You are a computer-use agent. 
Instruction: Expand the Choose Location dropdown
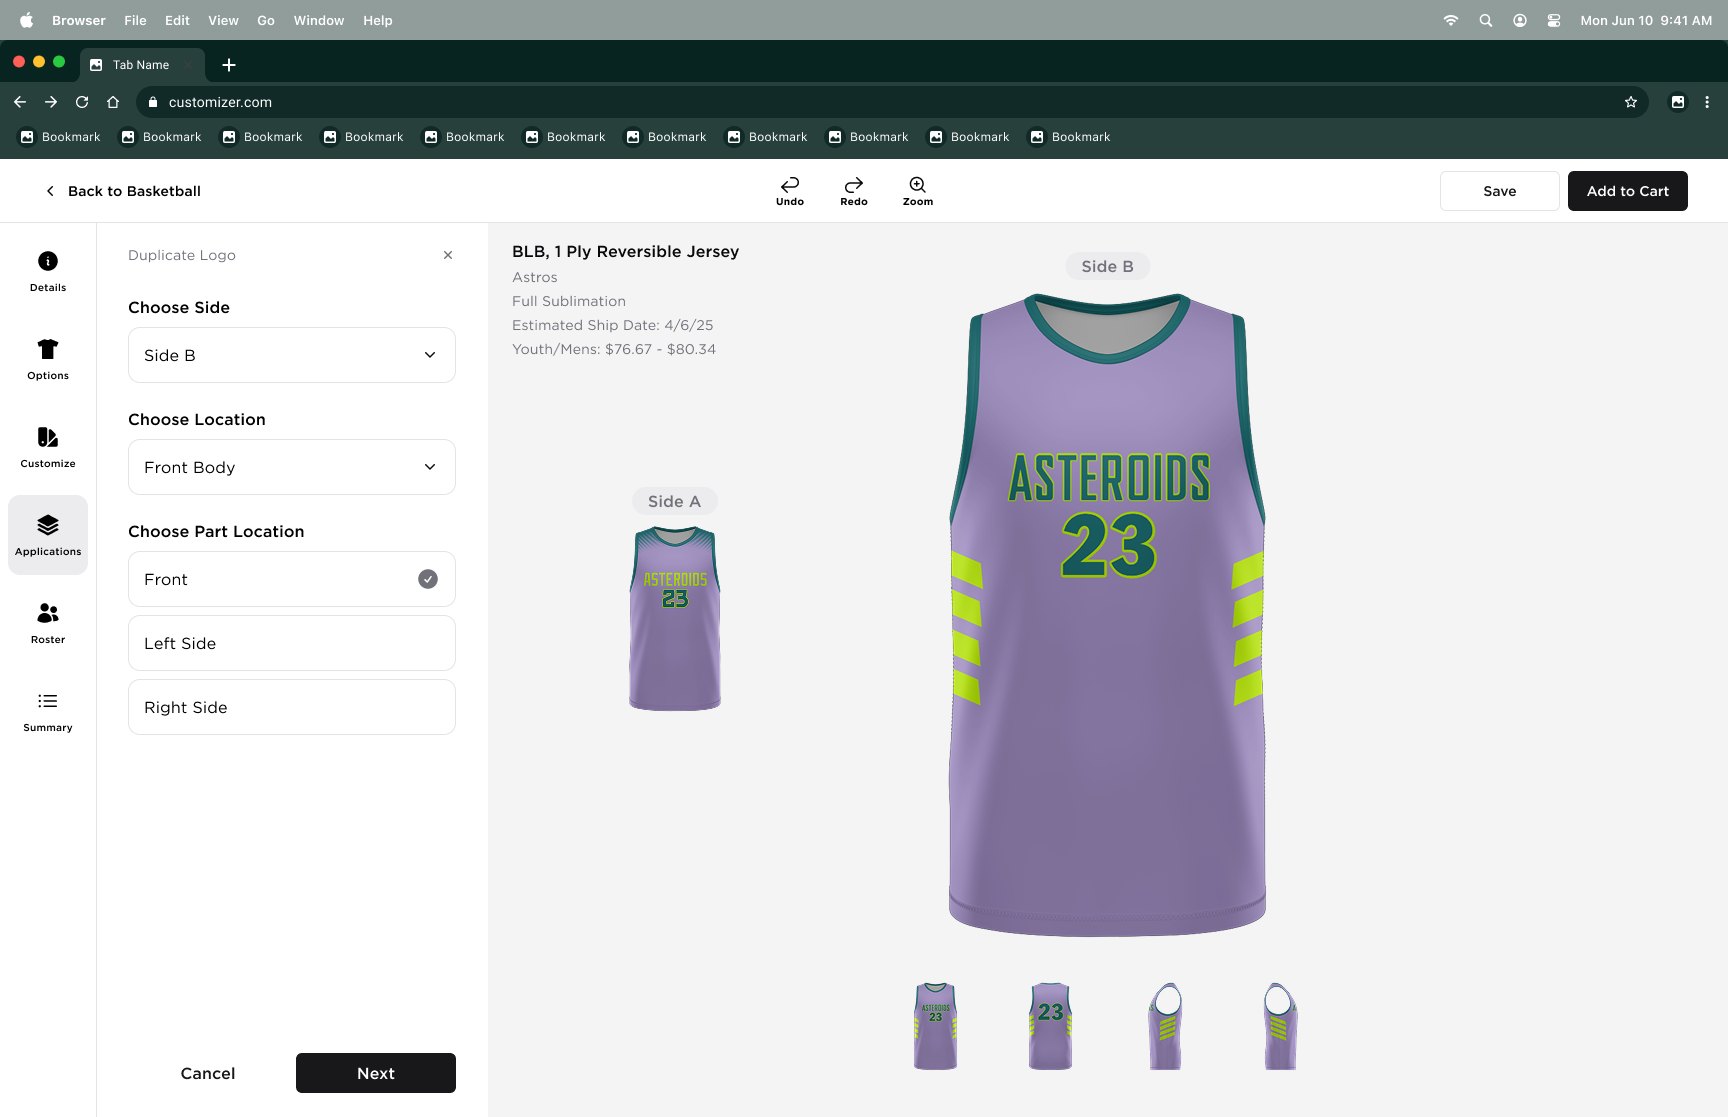pos(292,467)
